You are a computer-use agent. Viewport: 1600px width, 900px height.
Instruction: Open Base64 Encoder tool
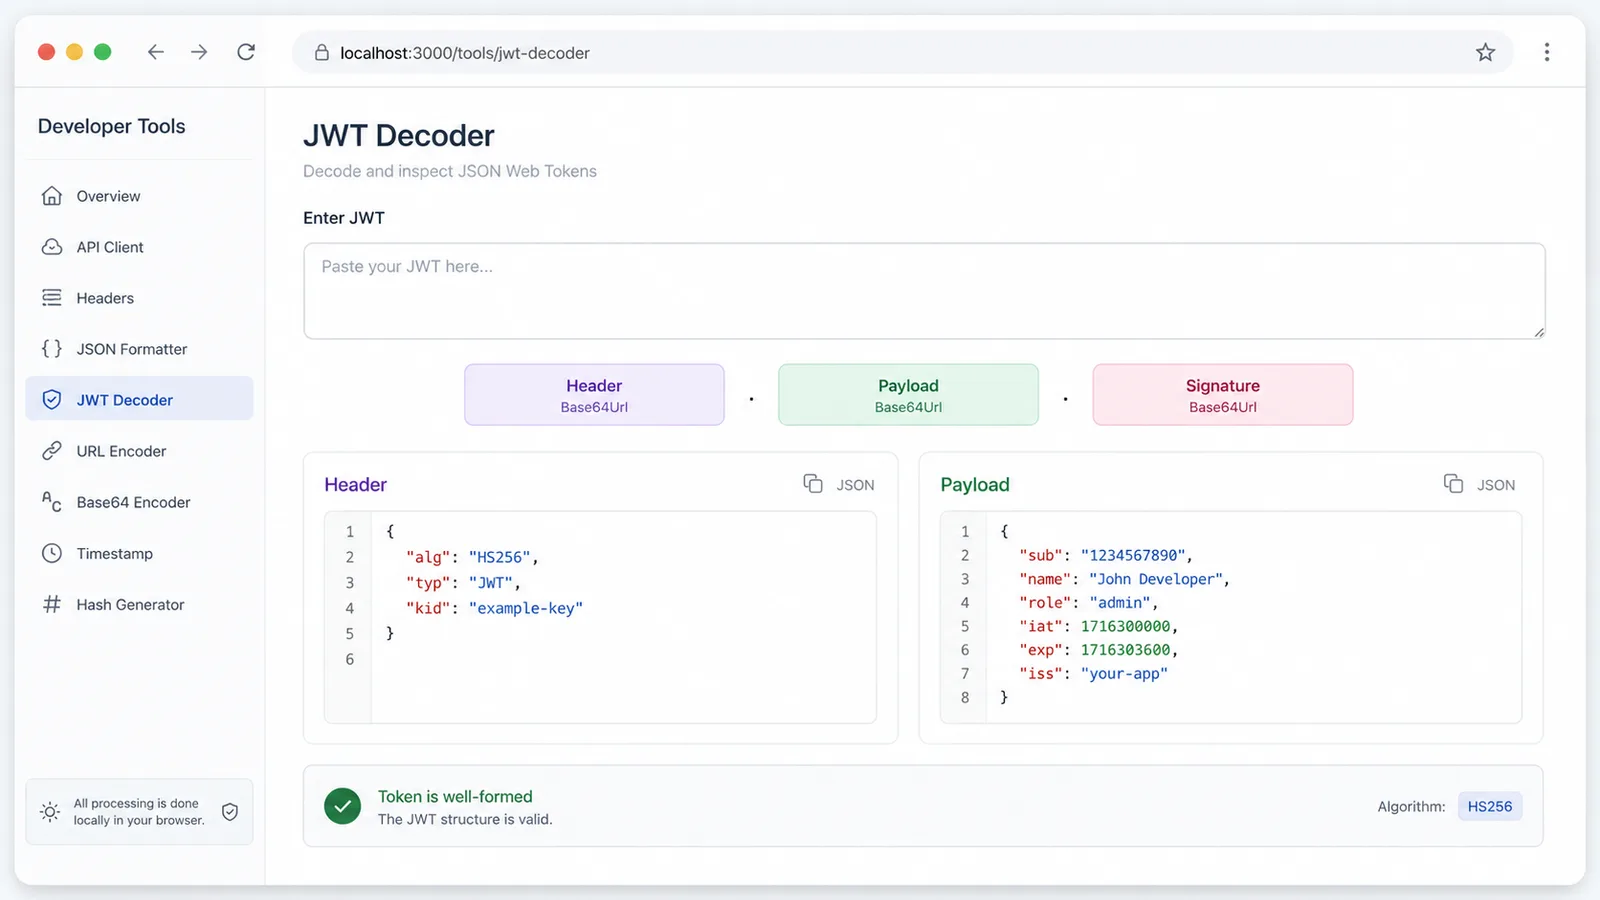[139, 502]
